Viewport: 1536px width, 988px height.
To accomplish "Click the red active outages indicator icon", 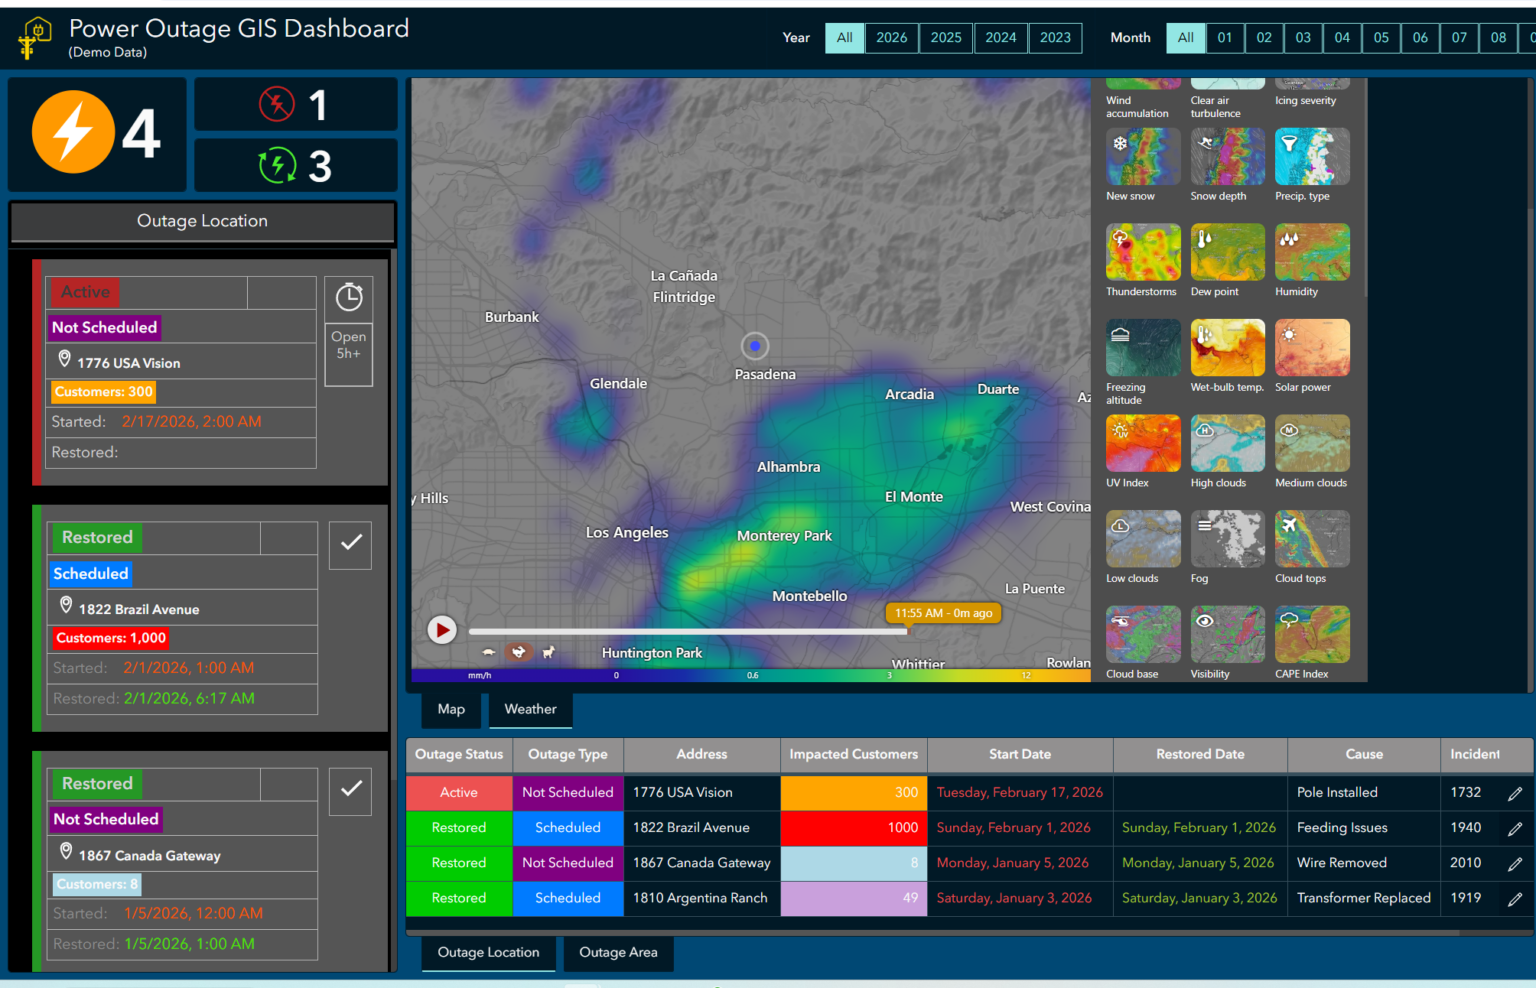I will pyautogui.click(x=277, y=104).
